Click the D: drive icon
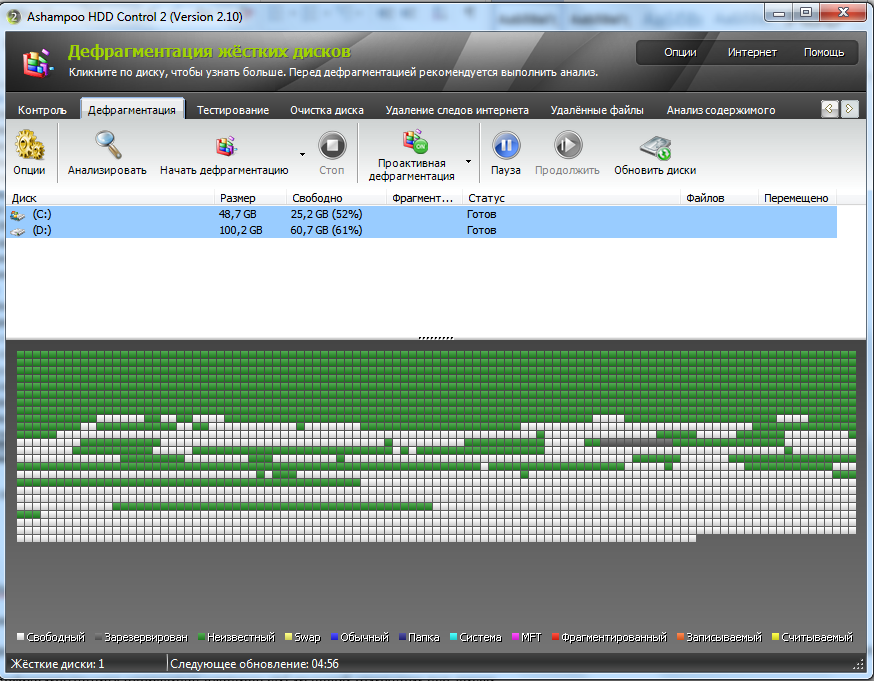The width and height of the screenshot is (874, 681). 18,231
